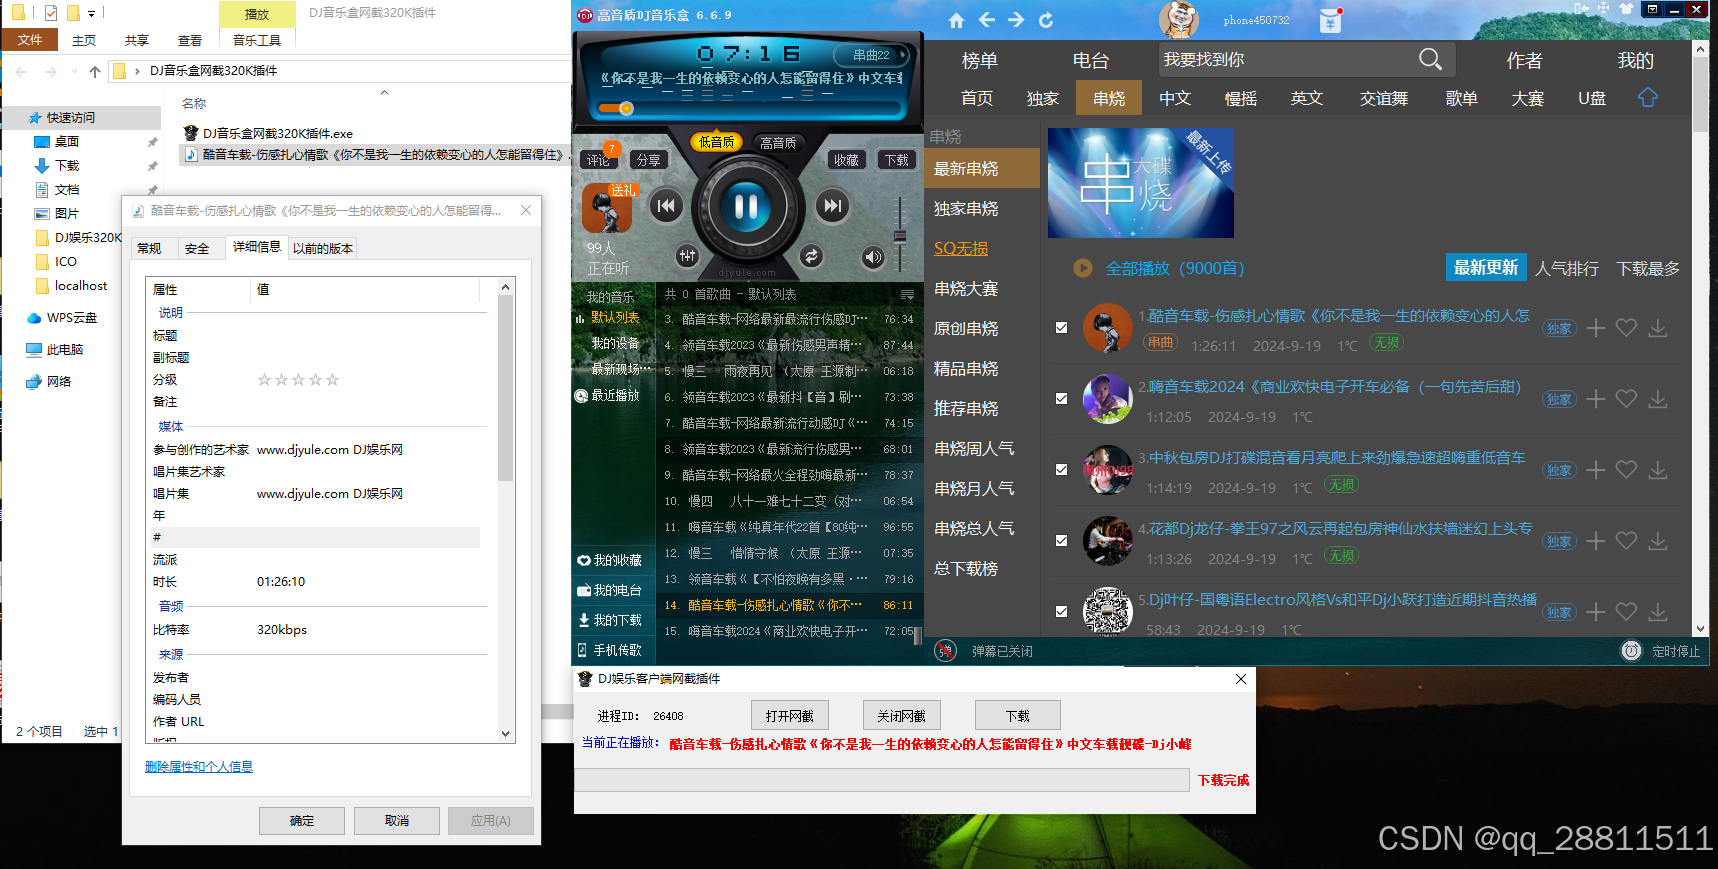Download track 4 花都Dj龙仔
The image size is (1718, 869).
click(x=1658, y=541)
